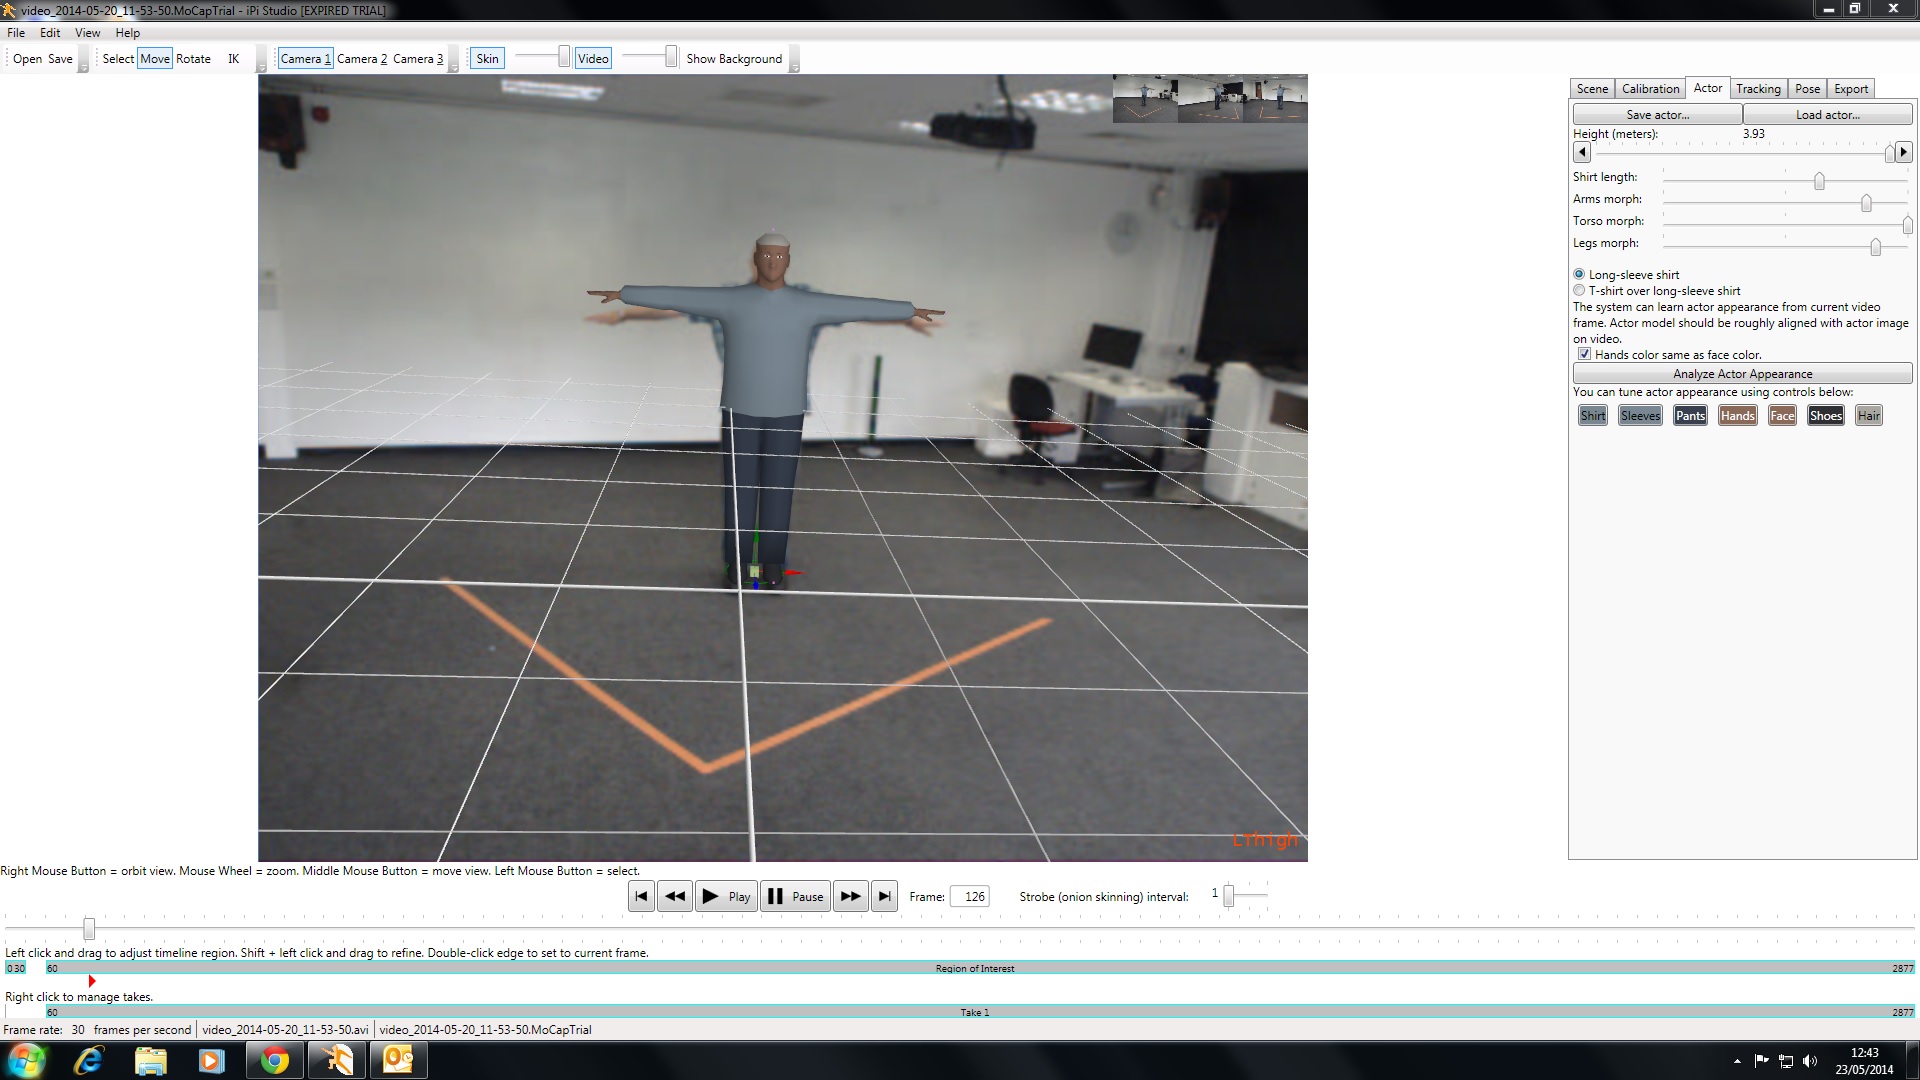
Task: Open the Tracking tab
Action: click(1758, 89)
